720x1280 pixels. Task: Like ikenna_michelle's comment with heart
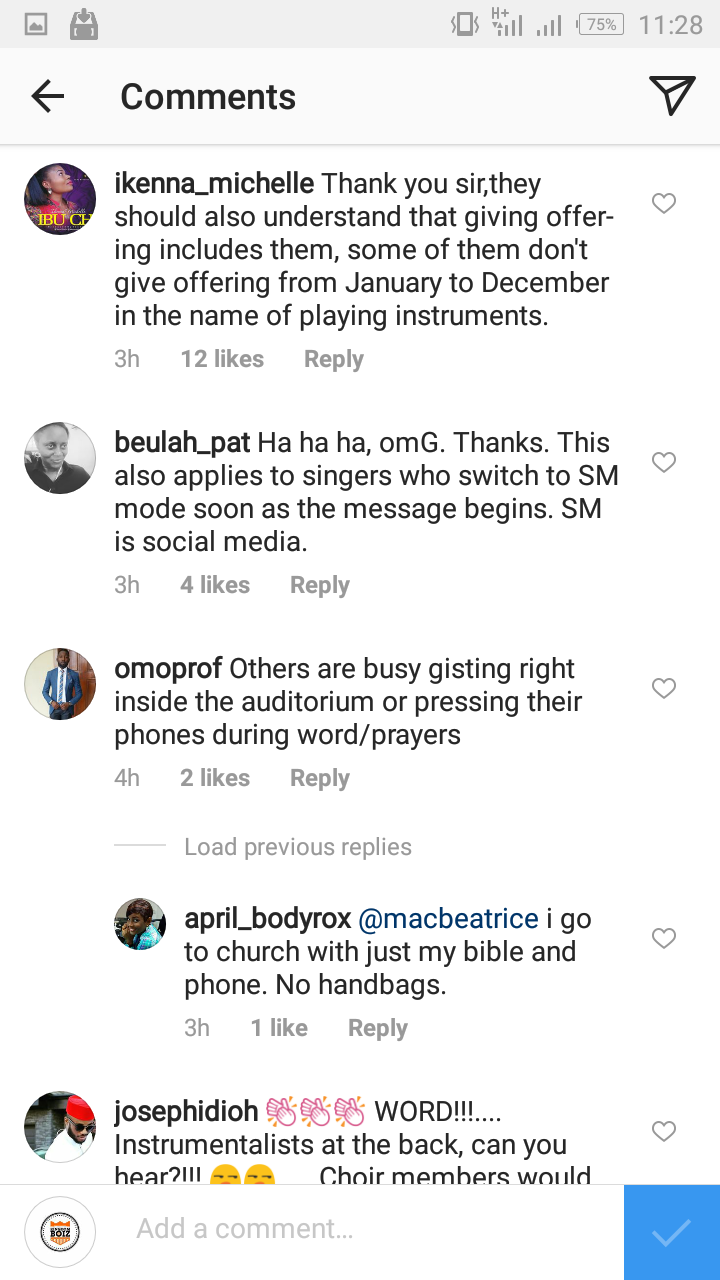pos(664,204)
